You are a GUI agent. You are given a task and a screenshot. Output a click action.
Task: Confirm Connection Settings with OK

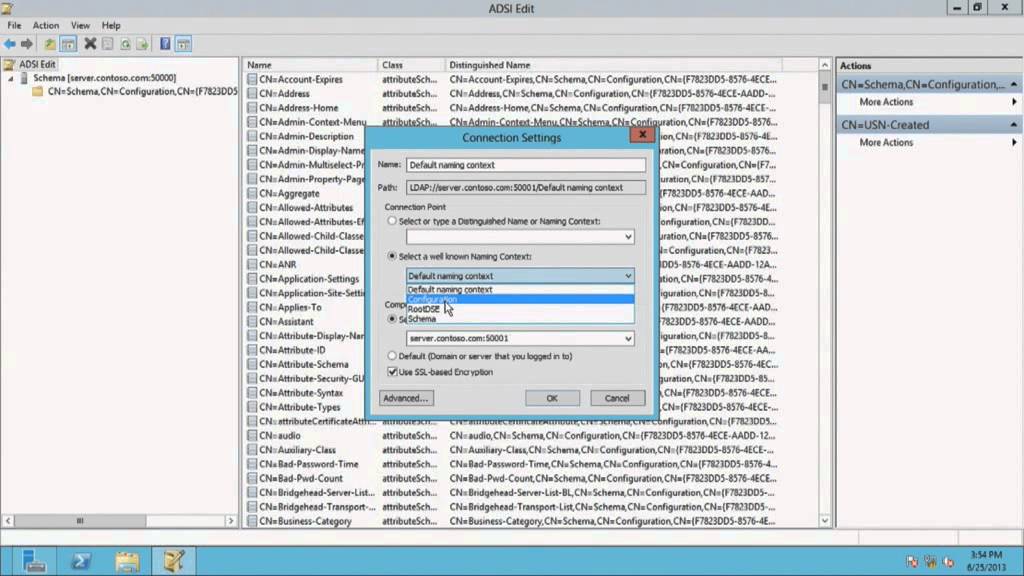coord(552,398)
